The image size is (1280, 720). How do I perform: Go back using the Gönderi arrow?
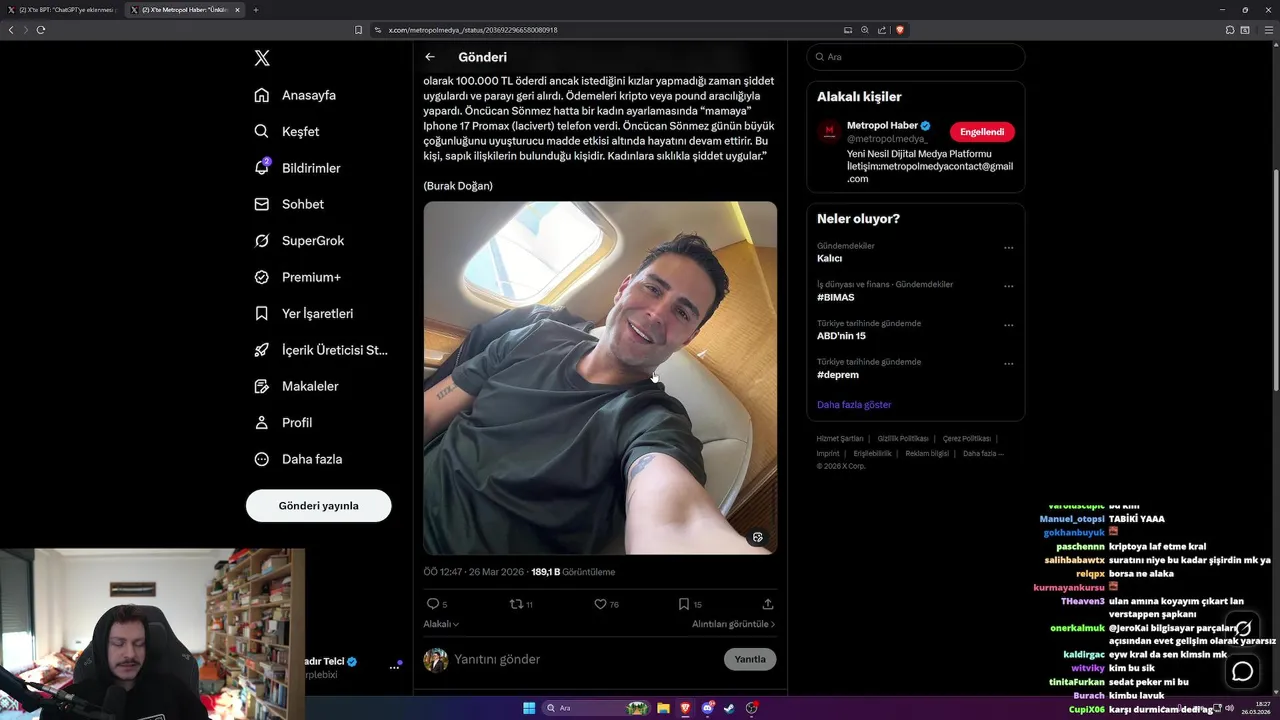(430, 57)
